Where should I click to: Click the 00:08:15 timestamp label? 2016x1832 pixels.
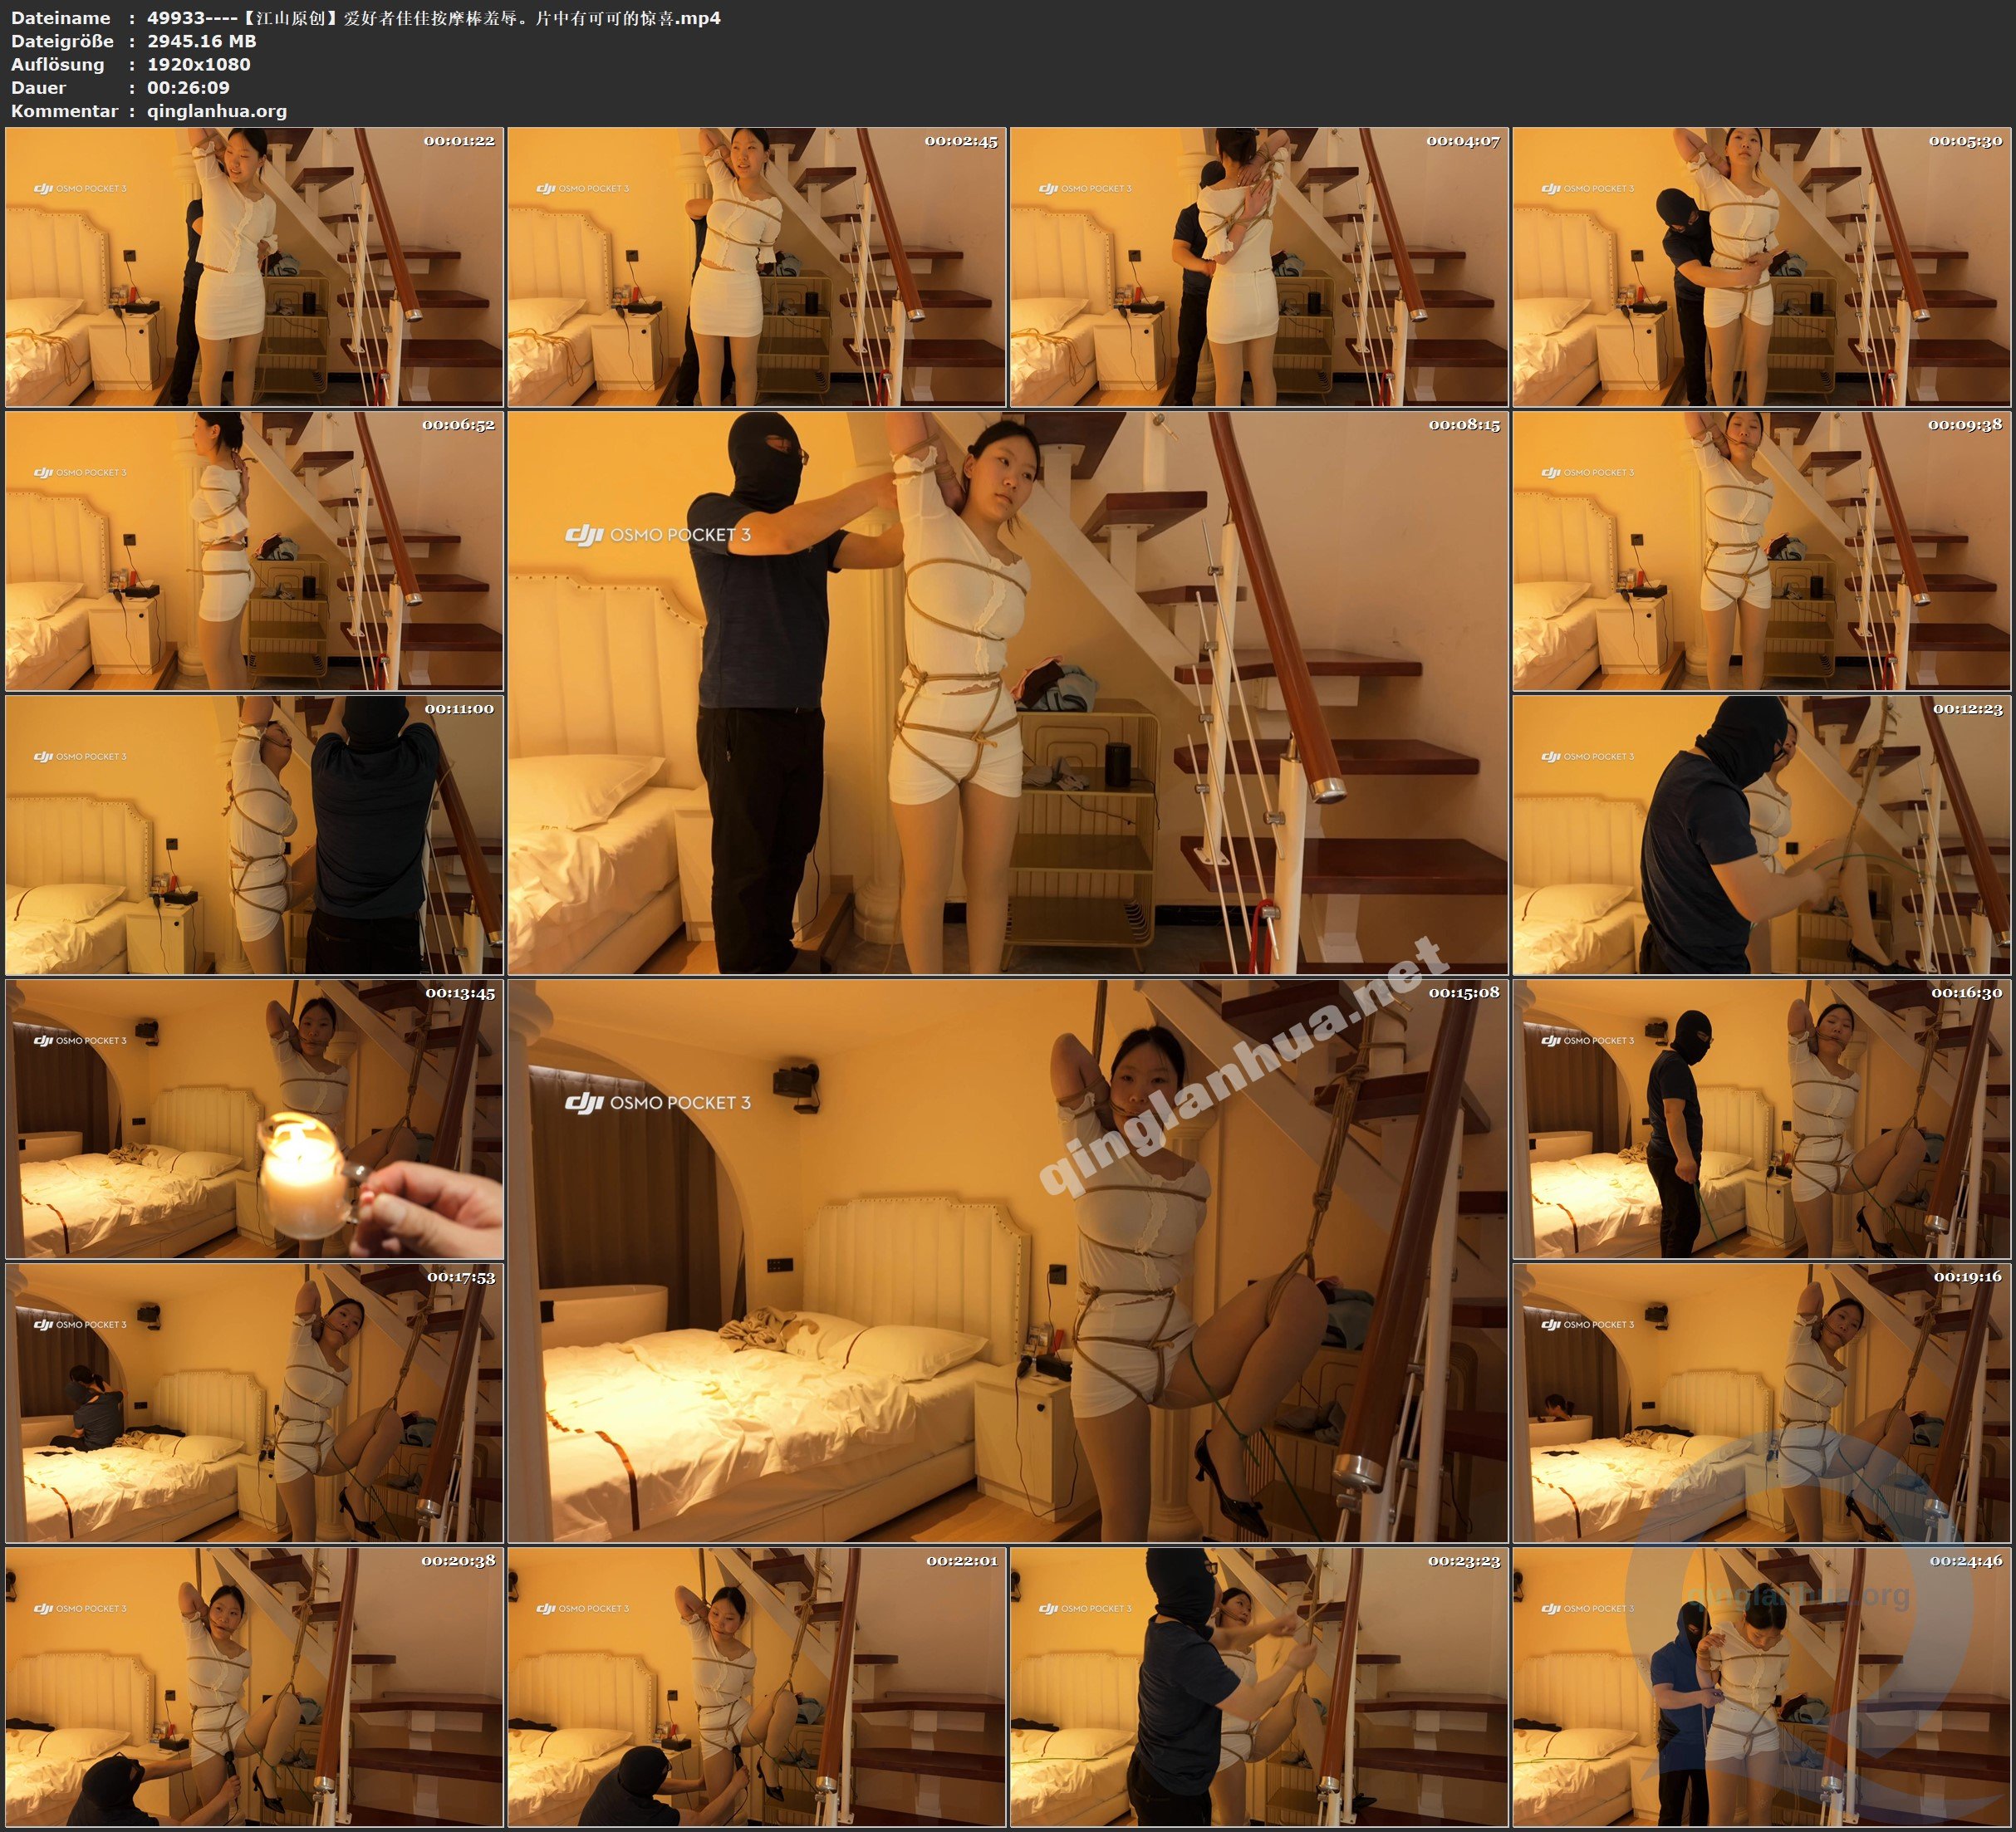[1464, 425]
